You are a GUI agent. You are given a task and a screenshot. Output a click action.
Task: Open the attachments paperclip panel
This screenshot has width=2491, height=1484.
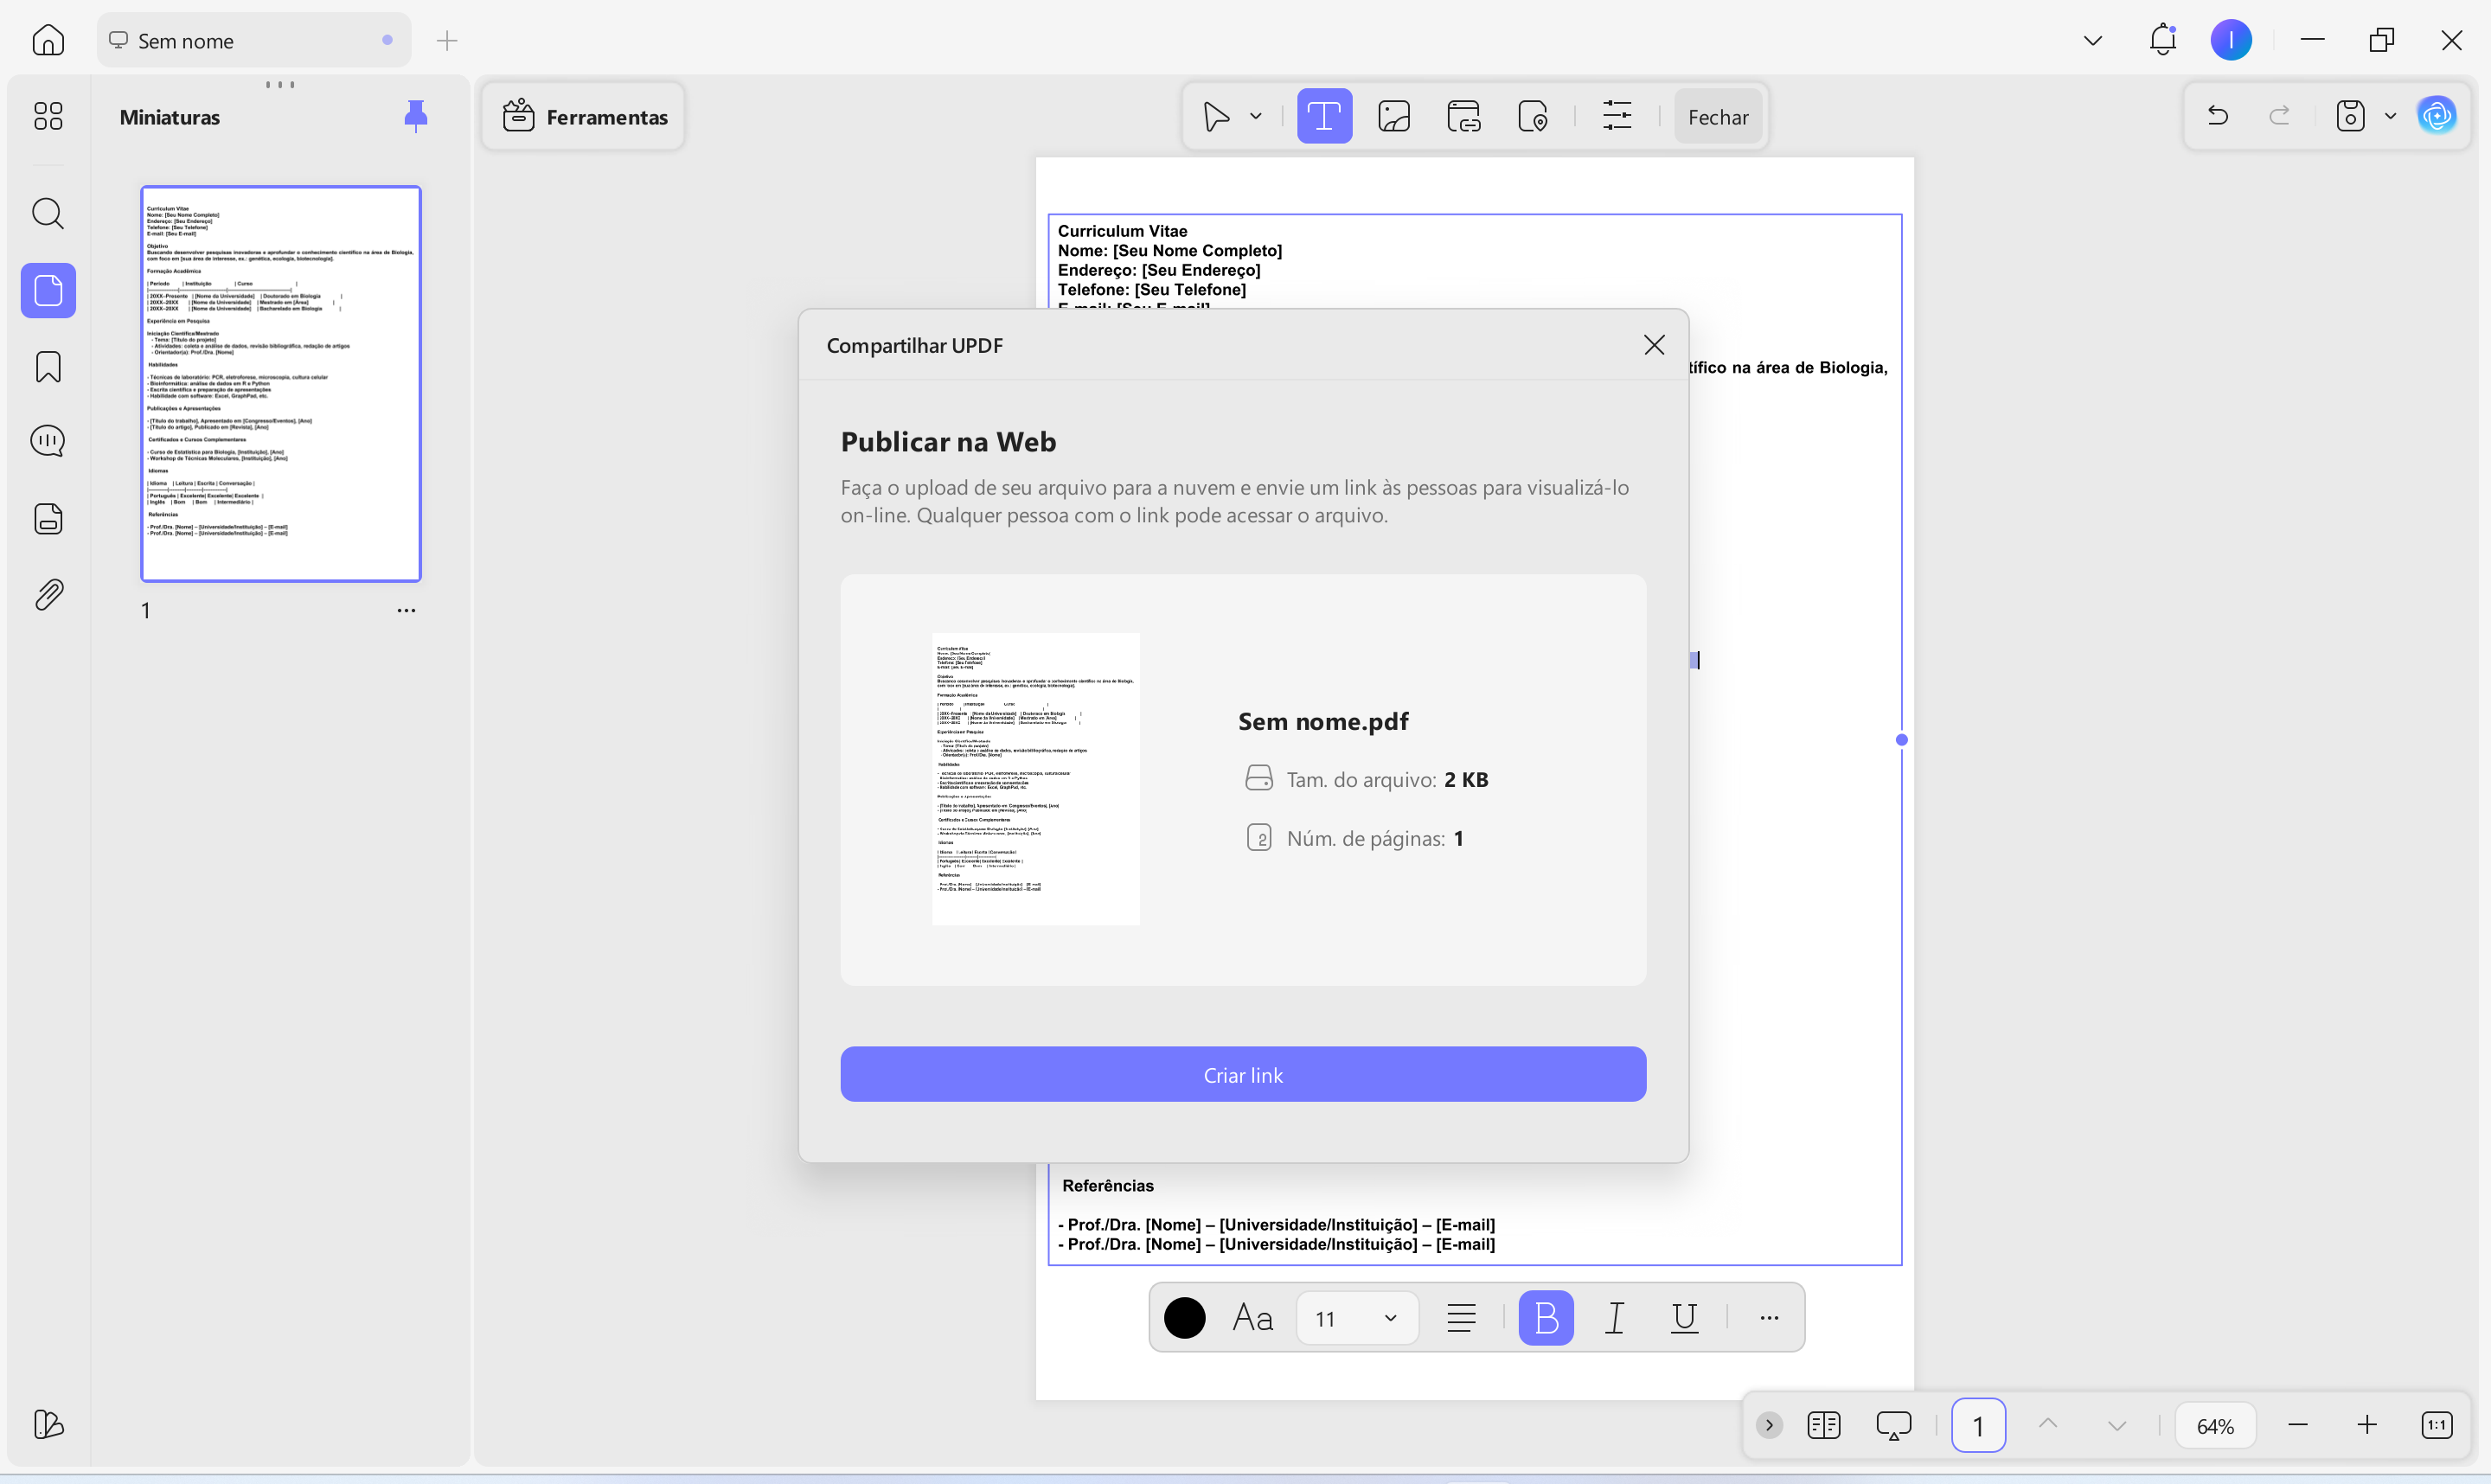pos(48,595)
